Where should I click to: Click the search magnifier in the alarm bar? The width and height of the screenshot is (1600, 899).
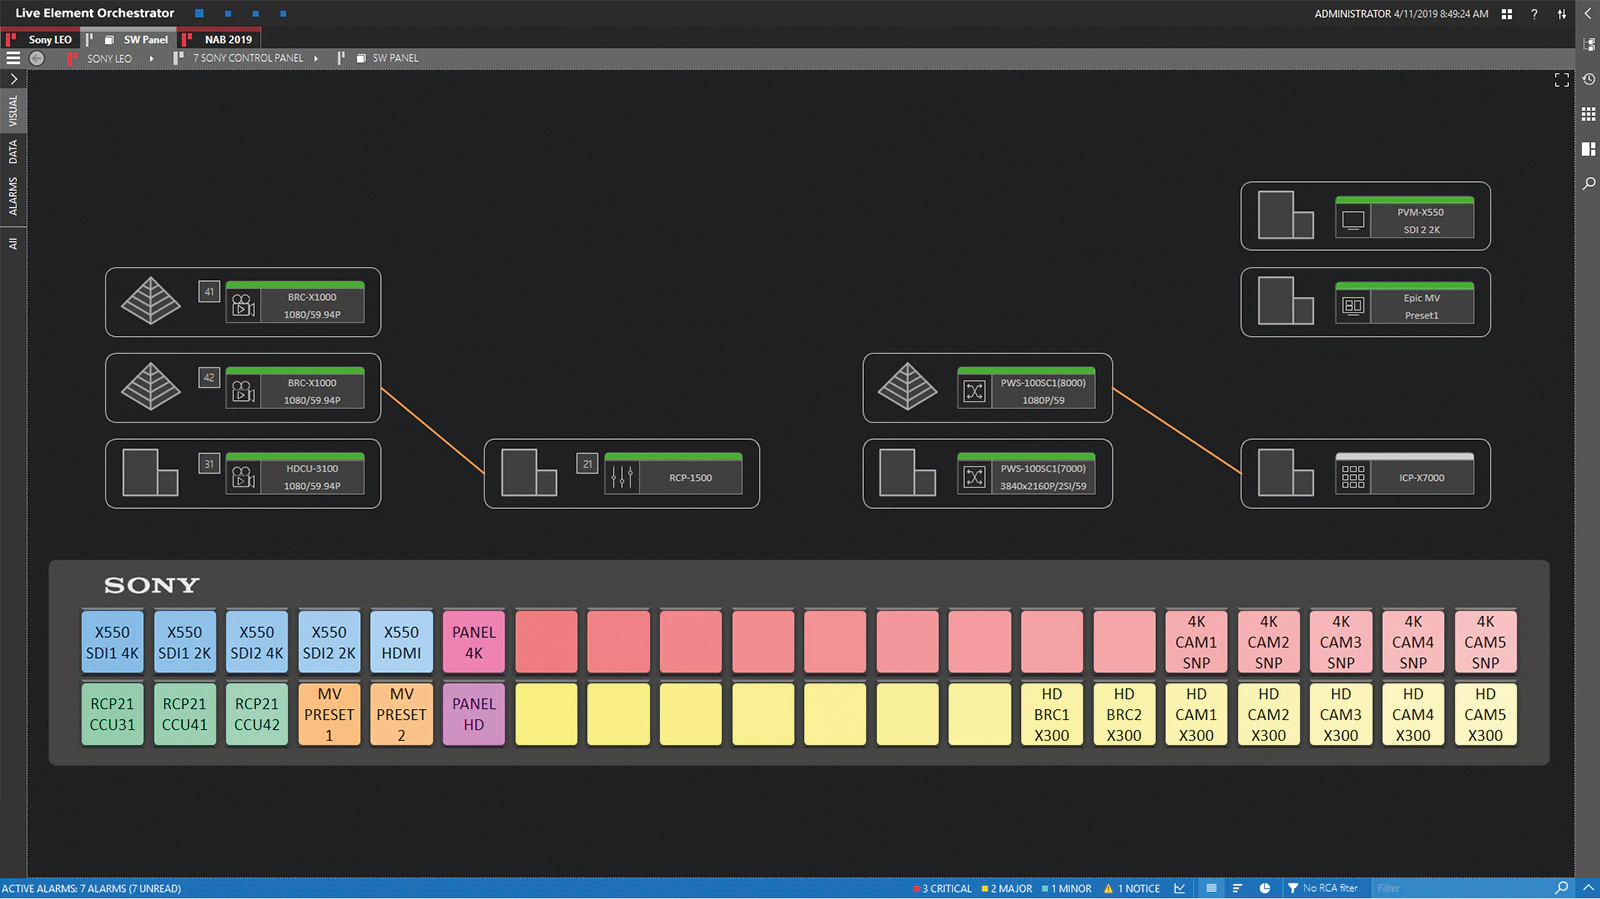[1562, 888]
